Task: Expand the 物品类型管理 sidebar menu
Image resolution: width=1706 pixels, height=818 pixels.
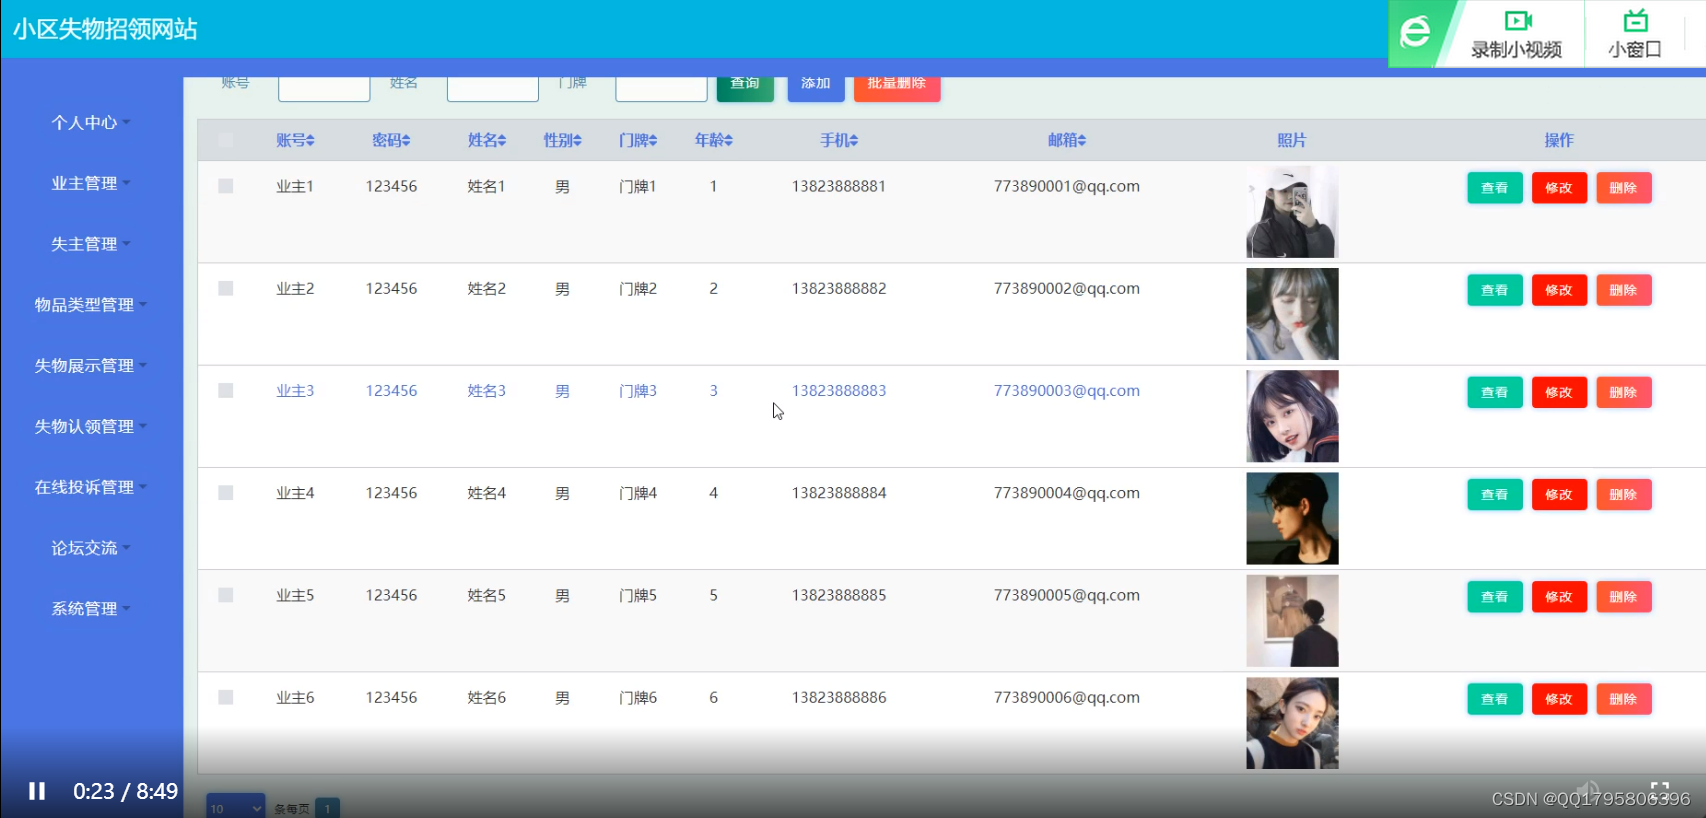Action: coord(91,305)
